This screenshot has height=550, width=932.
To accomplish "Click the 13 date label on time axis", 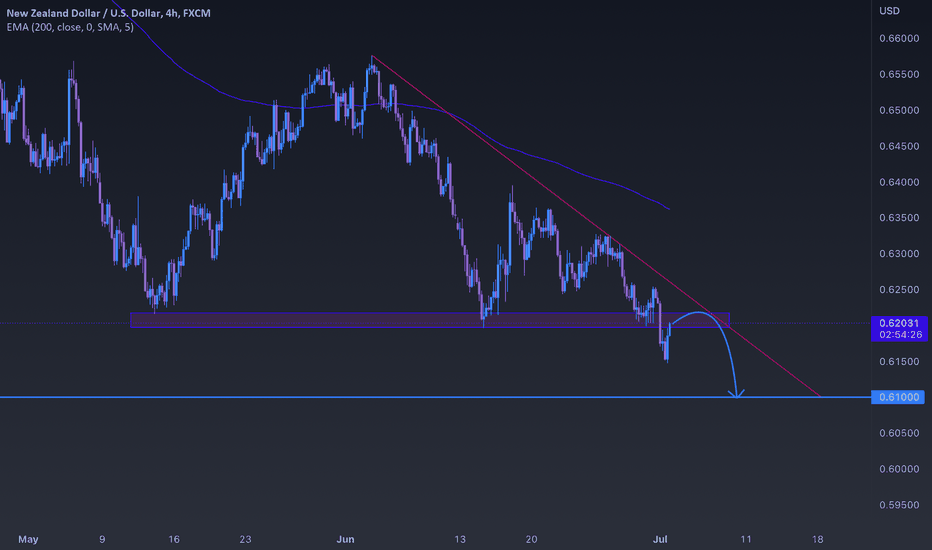I will point(460,539).
